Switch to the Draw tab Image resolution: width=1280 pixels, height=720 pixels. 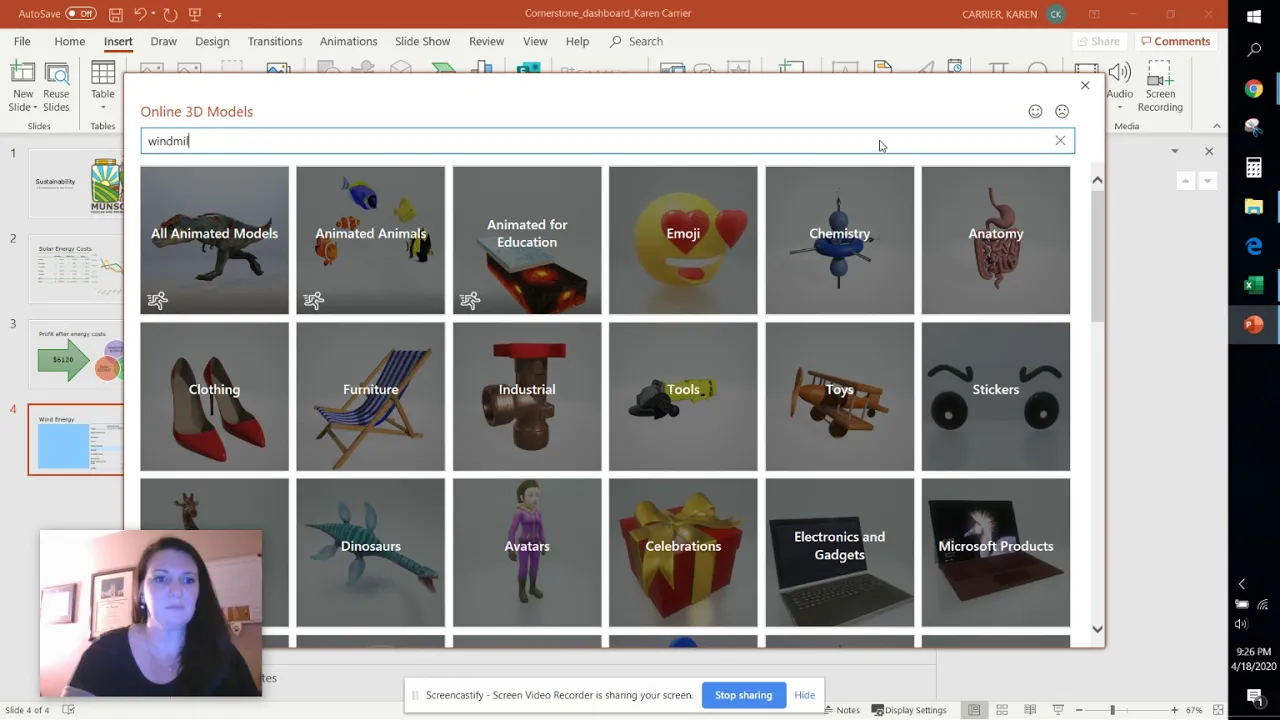[x=163, y=41]
